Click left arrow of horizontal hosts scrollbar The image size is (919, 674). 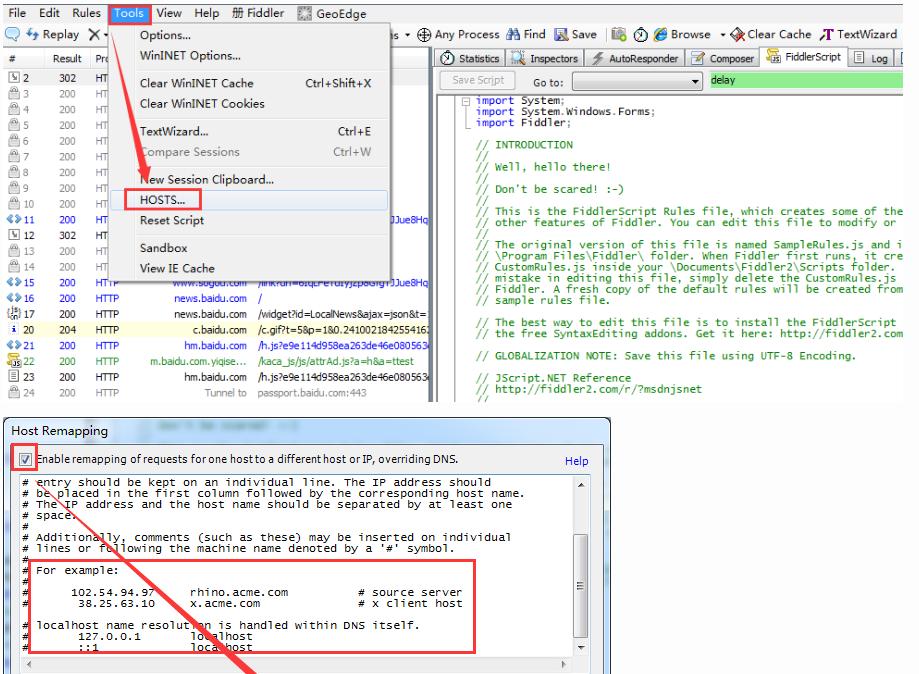[29, 664]
